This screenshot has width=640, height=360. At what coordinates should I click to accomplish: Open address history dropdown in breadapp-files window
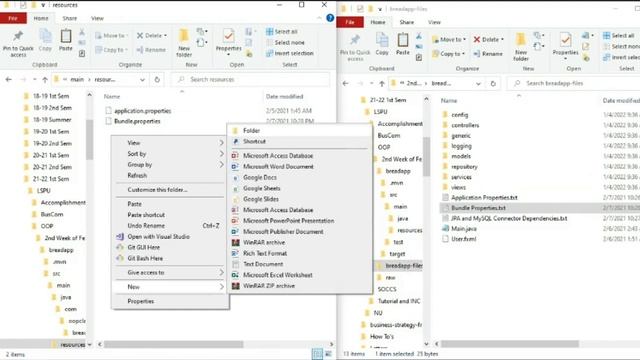click(478, 84)
